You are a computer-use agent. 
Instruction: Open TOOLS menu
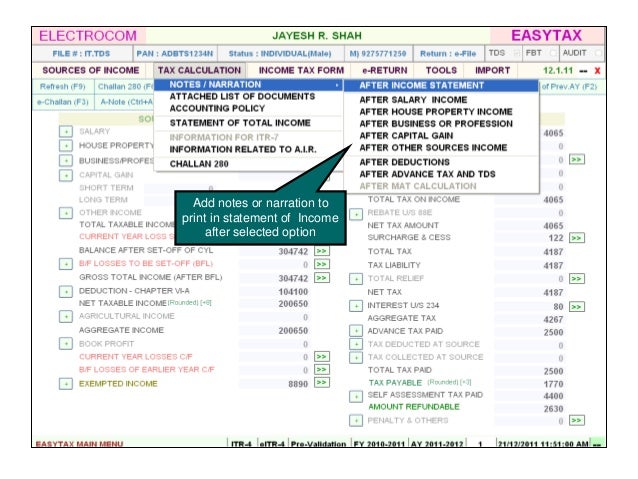click(x=441, y=70)
